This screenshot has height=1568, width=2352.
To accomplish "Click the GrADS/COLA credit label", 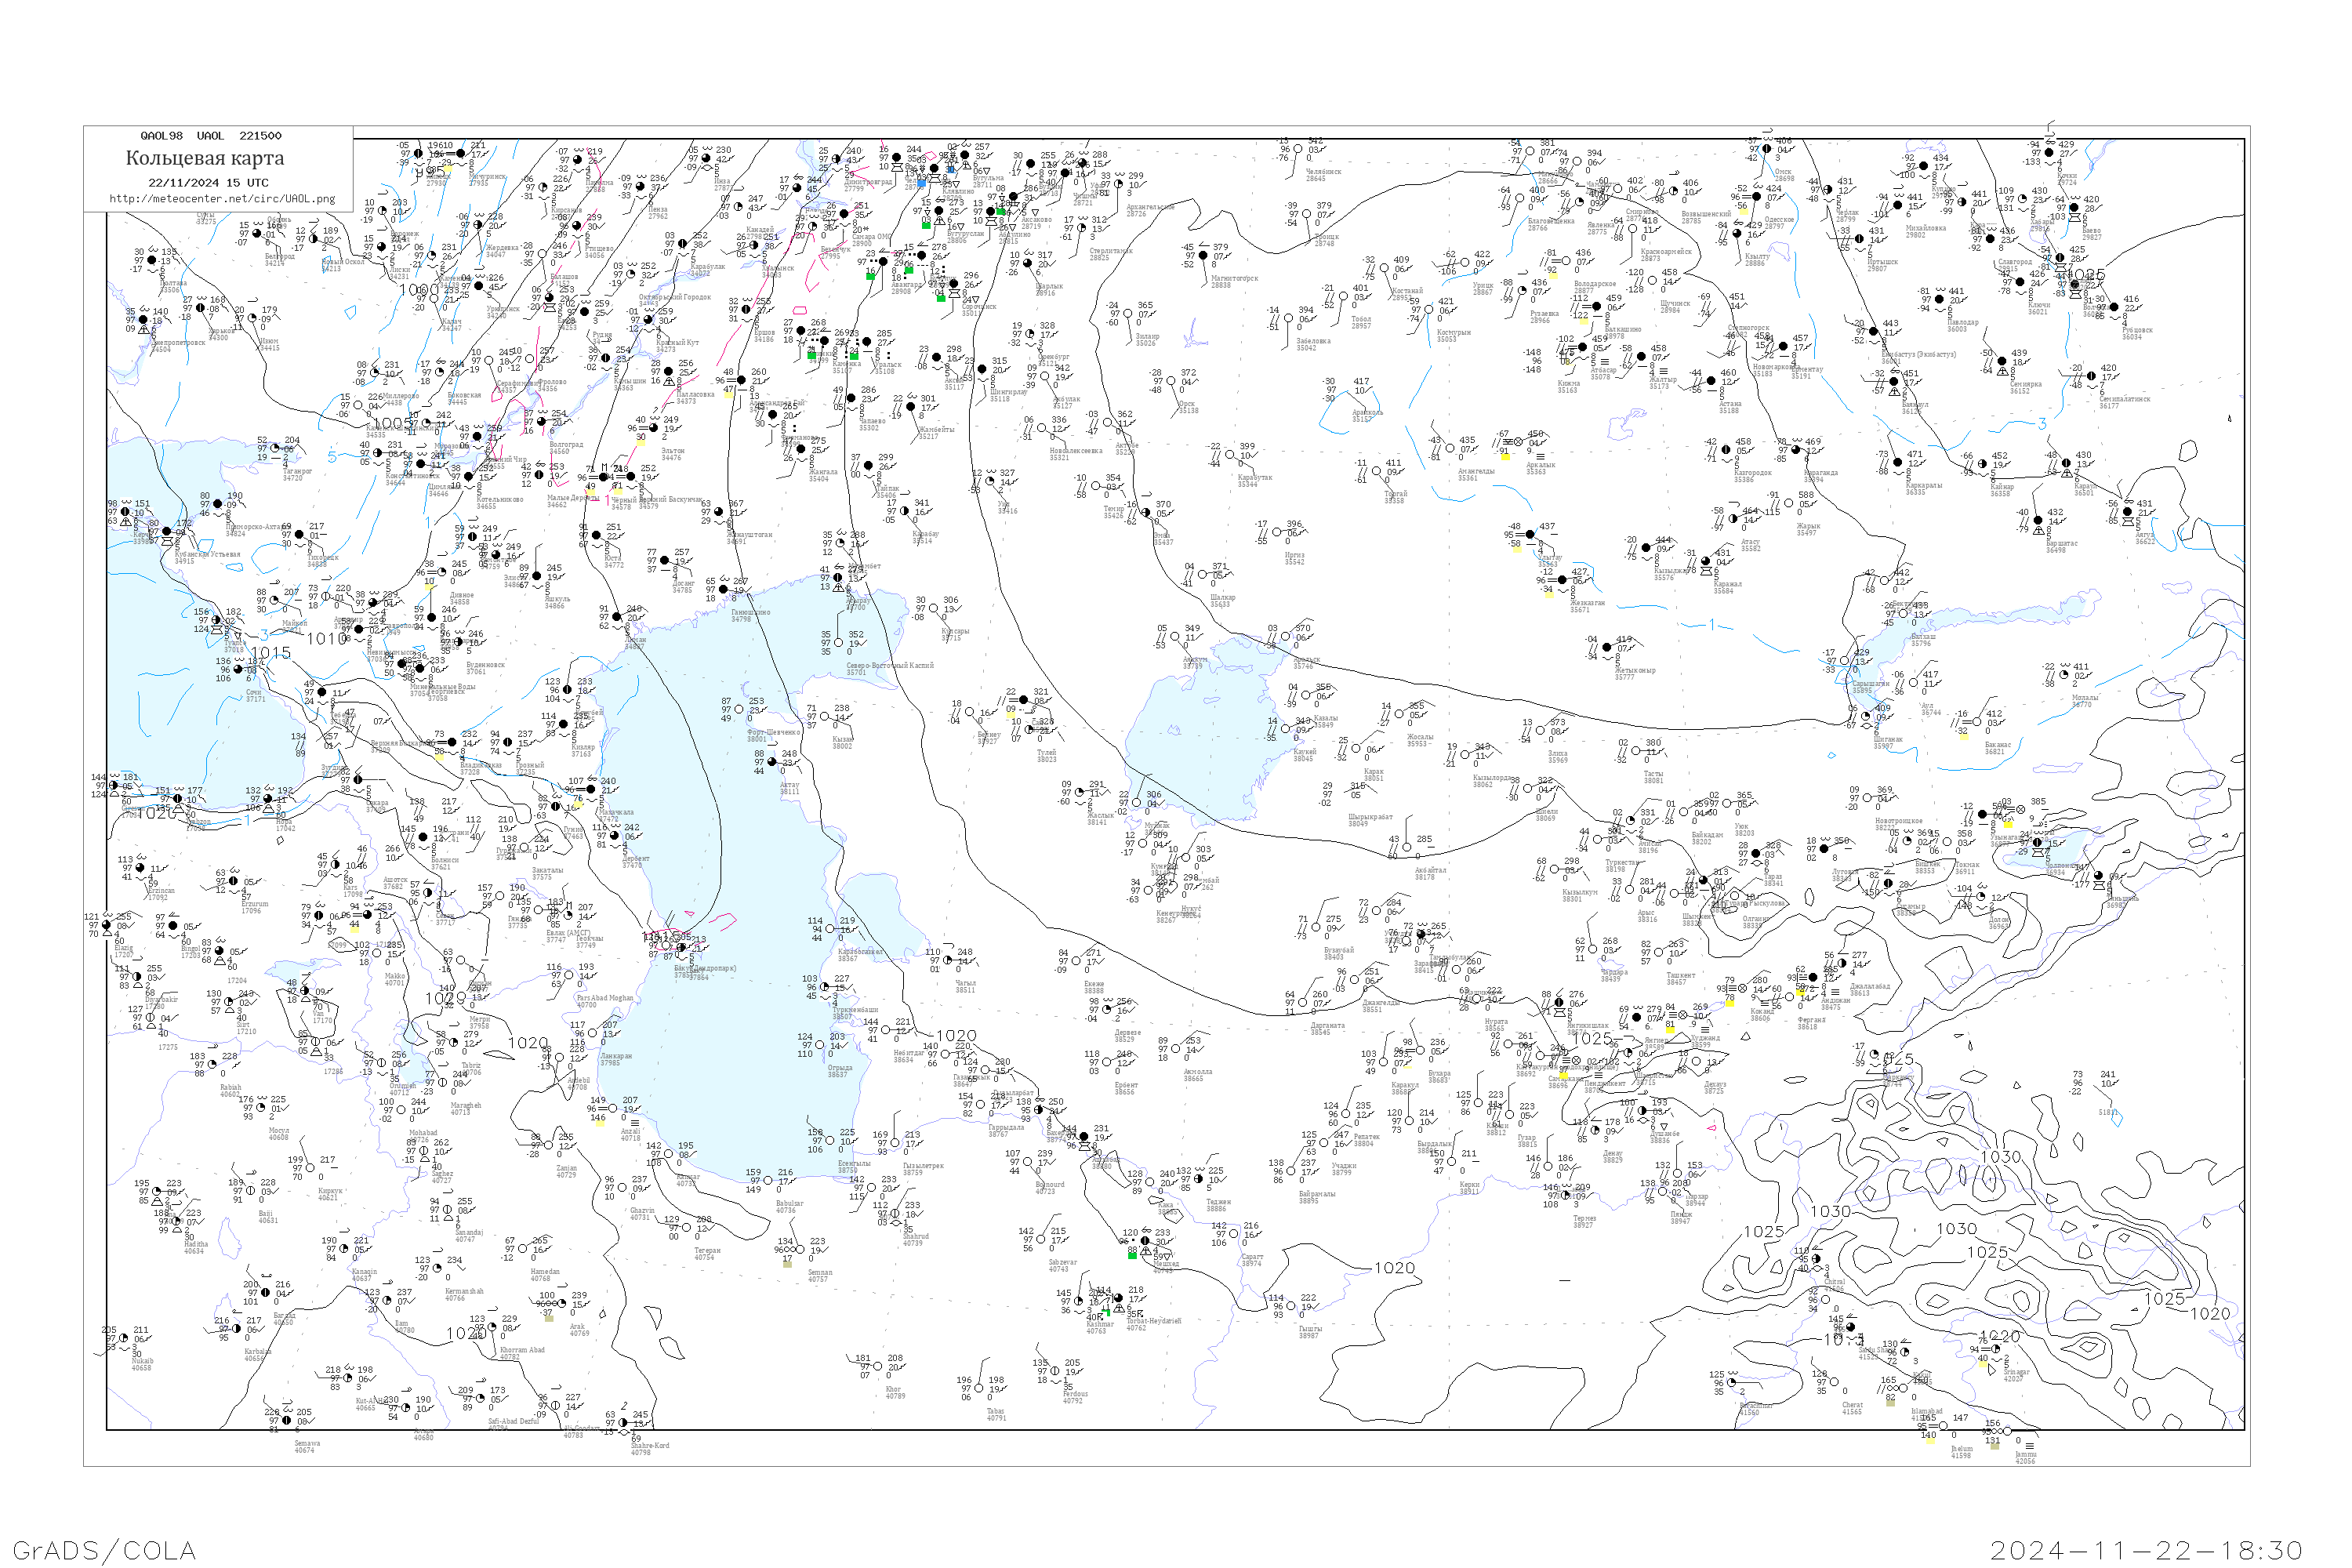I will click(x=104, y=1549).
